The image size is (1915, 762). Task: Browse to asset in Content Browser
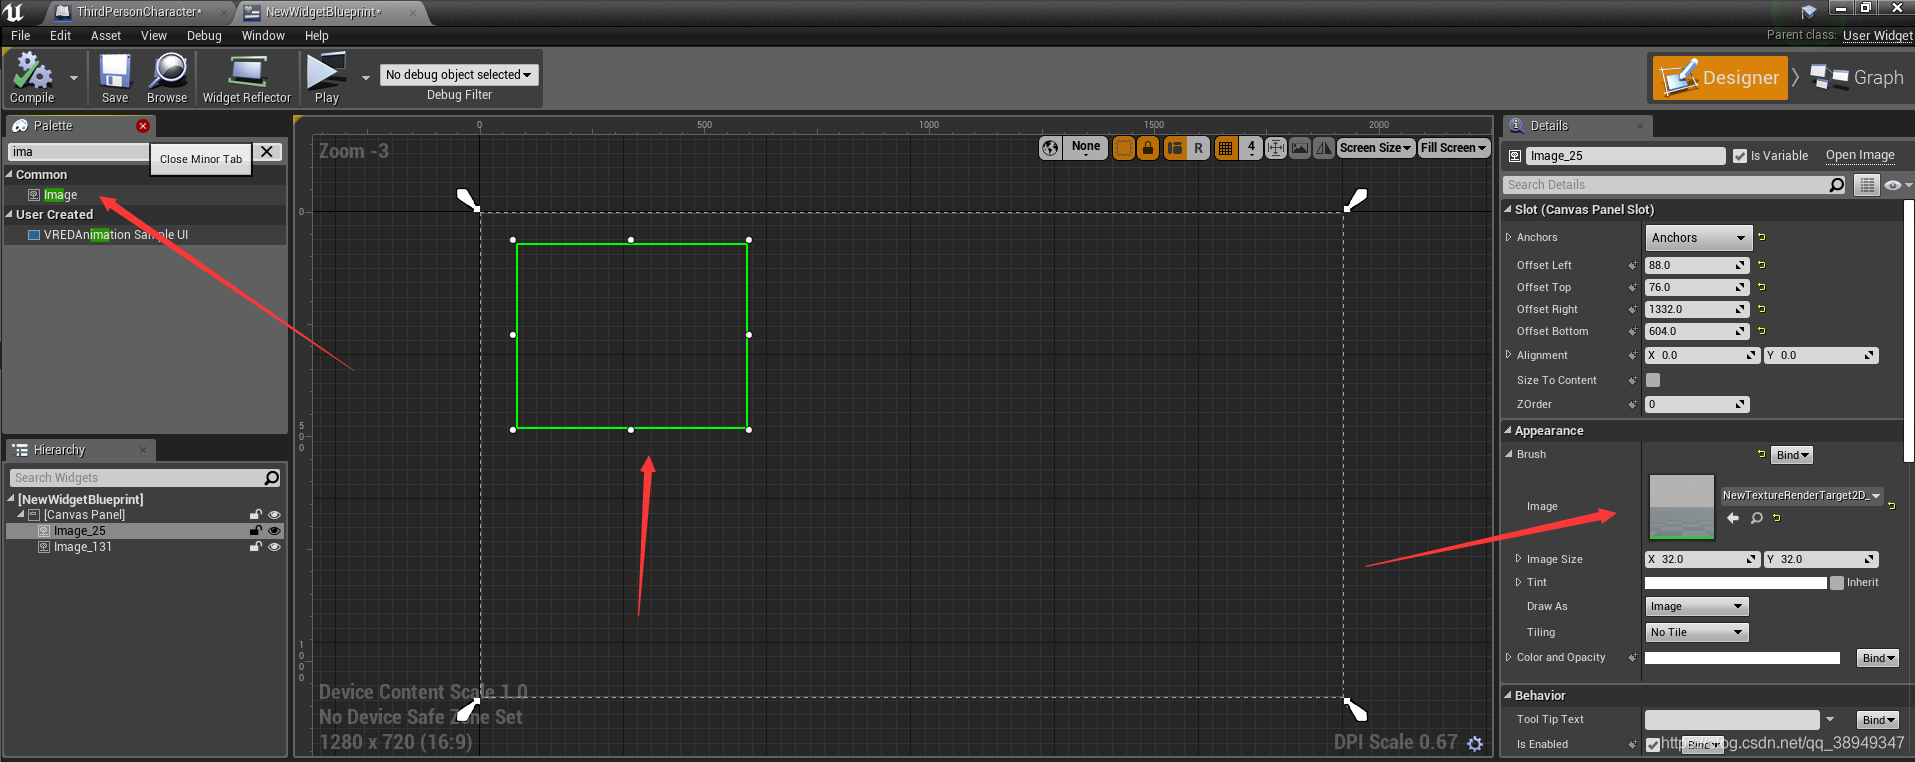coord(167,78)
